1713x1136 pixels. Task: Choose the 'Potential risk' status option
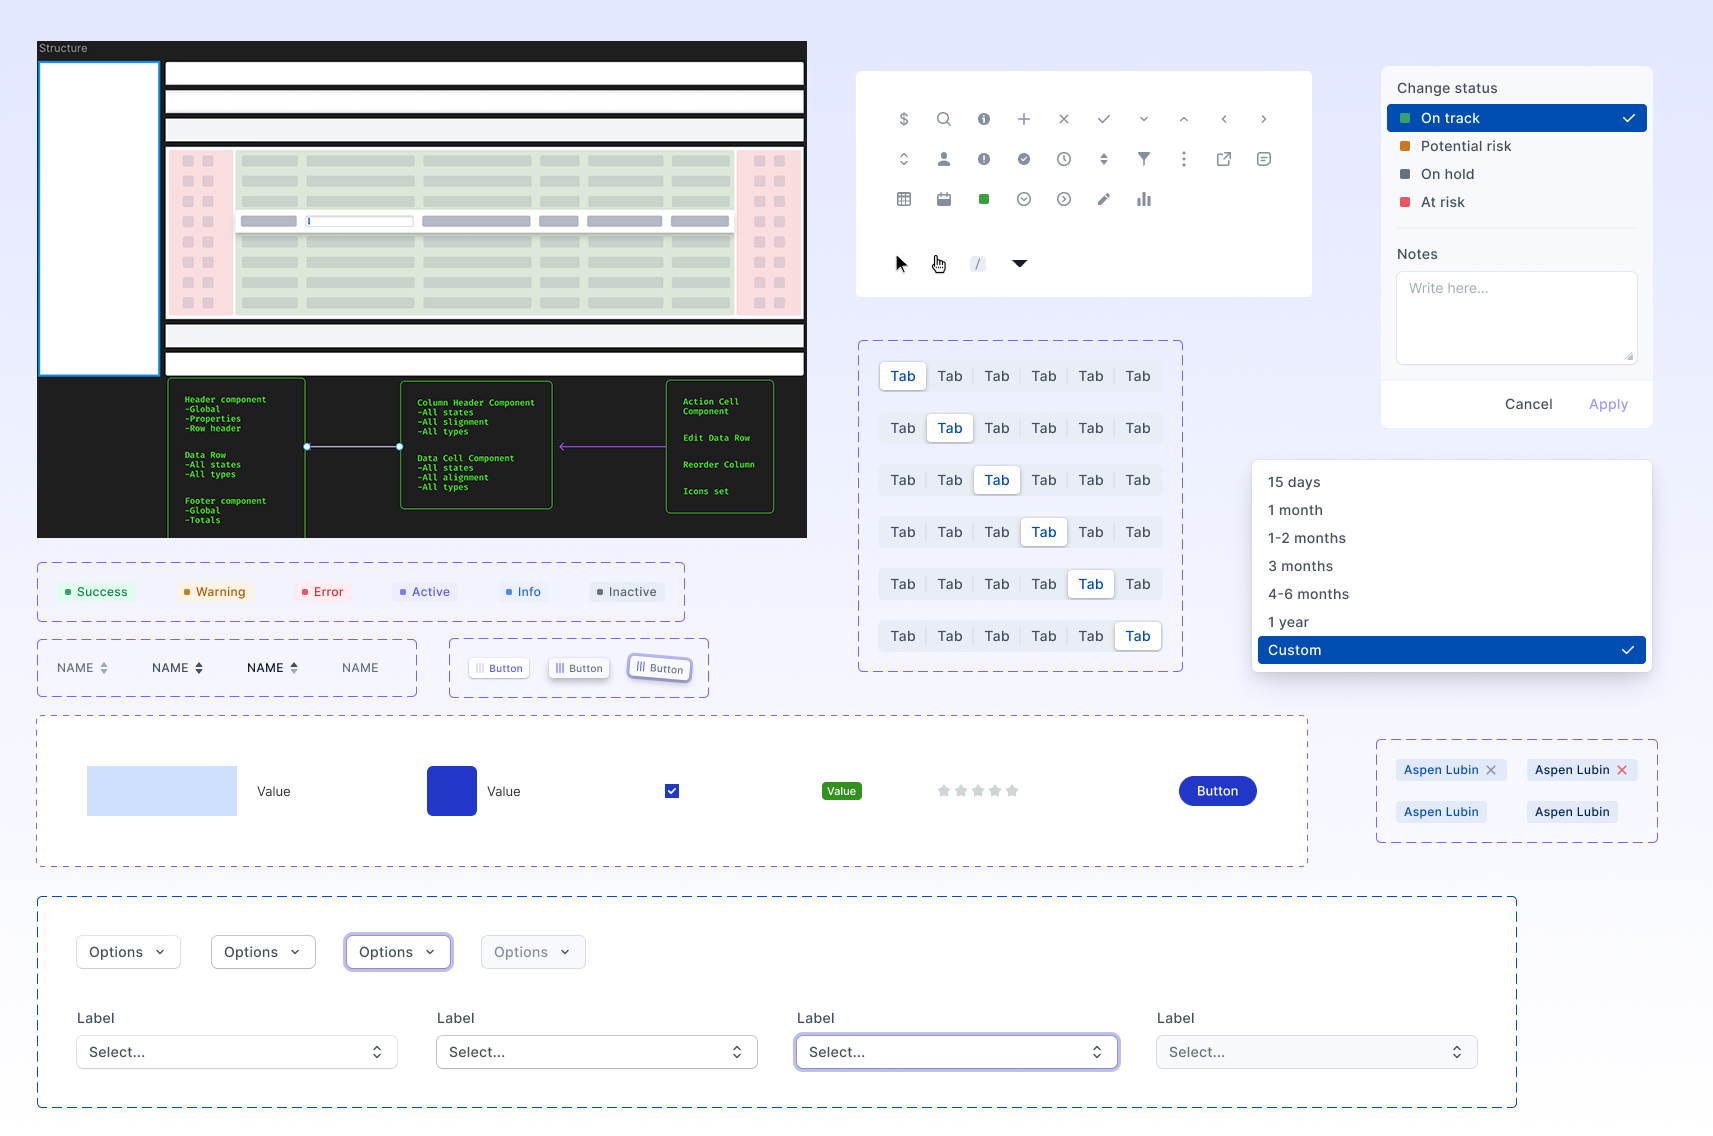coord(1465,146)
